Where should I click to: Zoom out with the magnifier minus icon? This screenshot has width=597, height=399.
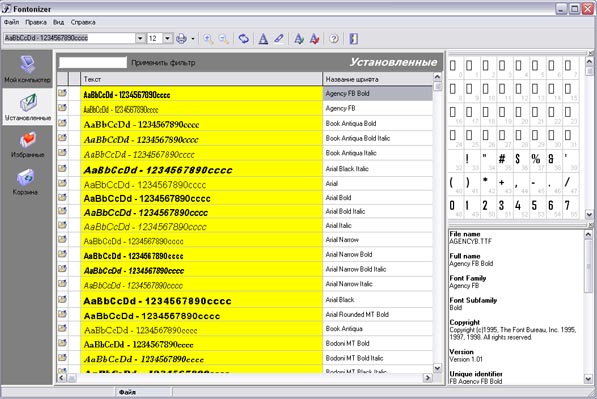coord(223,38)
